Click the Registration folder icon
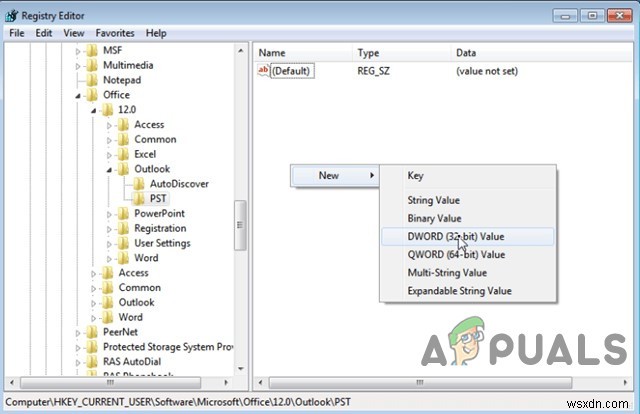Screen dimensions: 640x414 pos(123,228)
